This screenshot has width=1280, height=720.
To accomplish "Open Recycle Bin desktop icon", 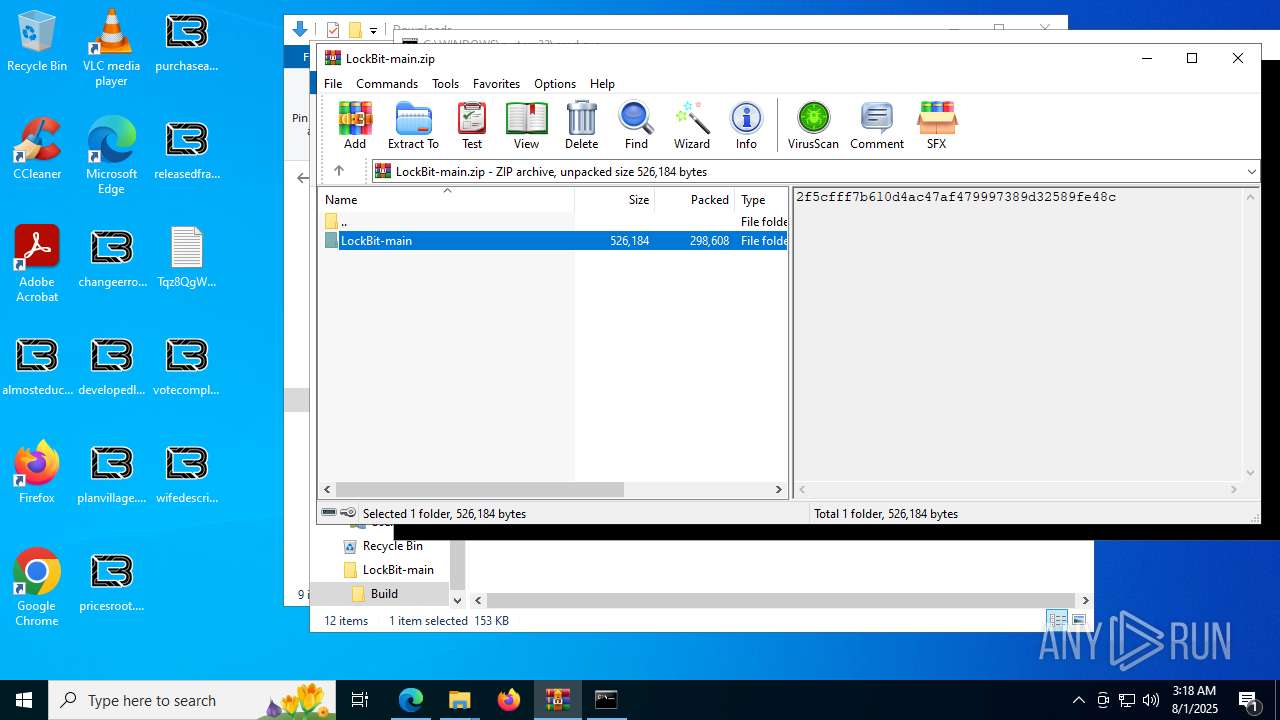I will tap(37, 42).
